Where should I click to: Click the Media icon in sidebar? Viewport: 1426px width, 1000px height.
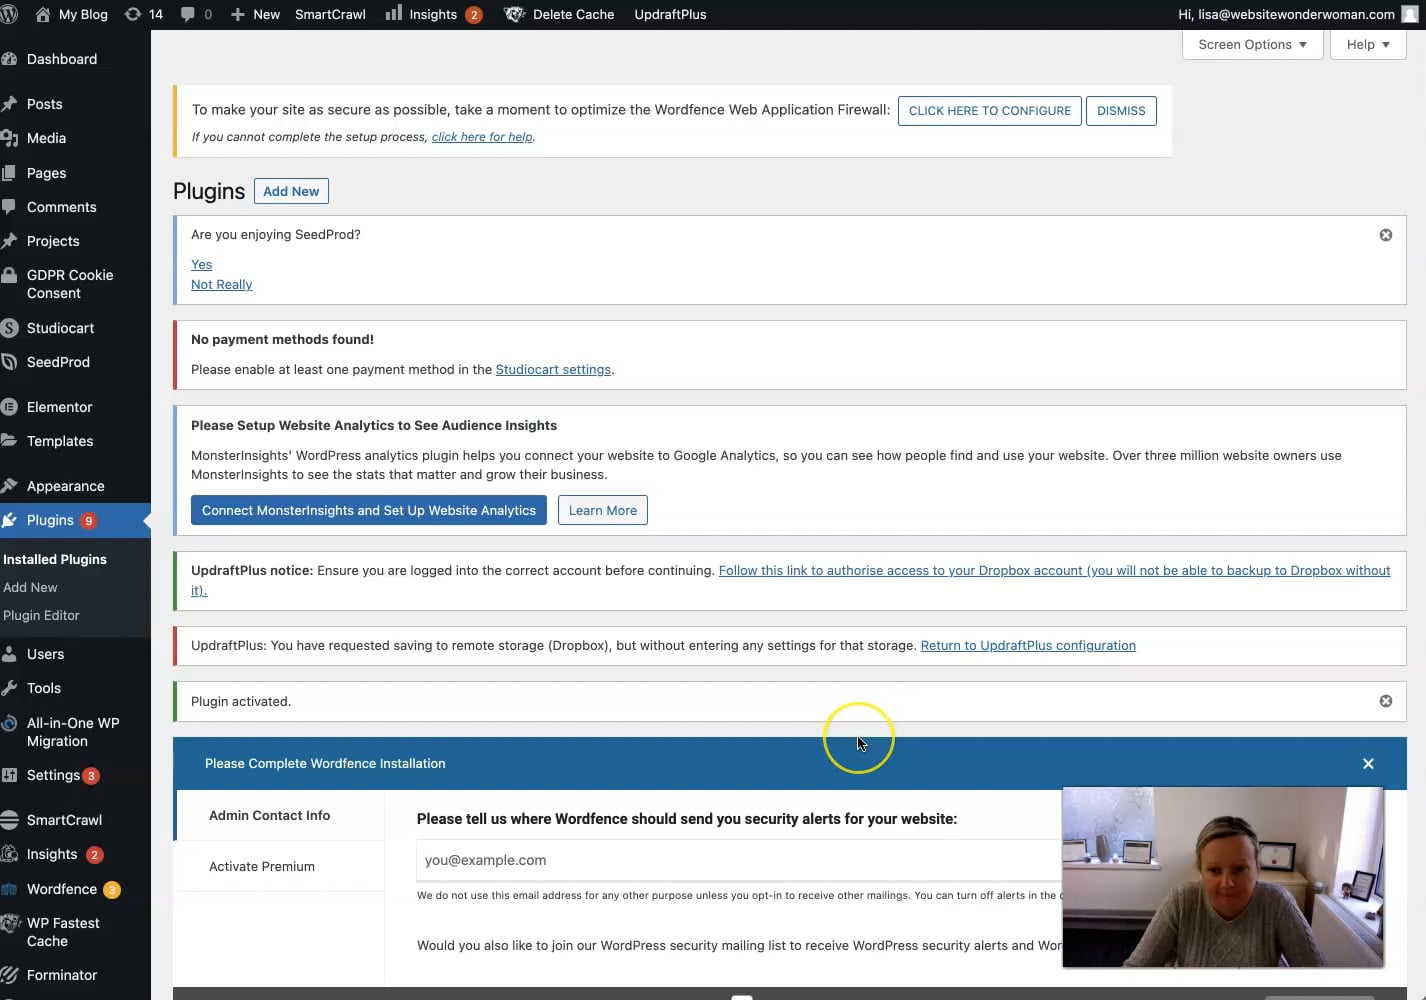9,138
